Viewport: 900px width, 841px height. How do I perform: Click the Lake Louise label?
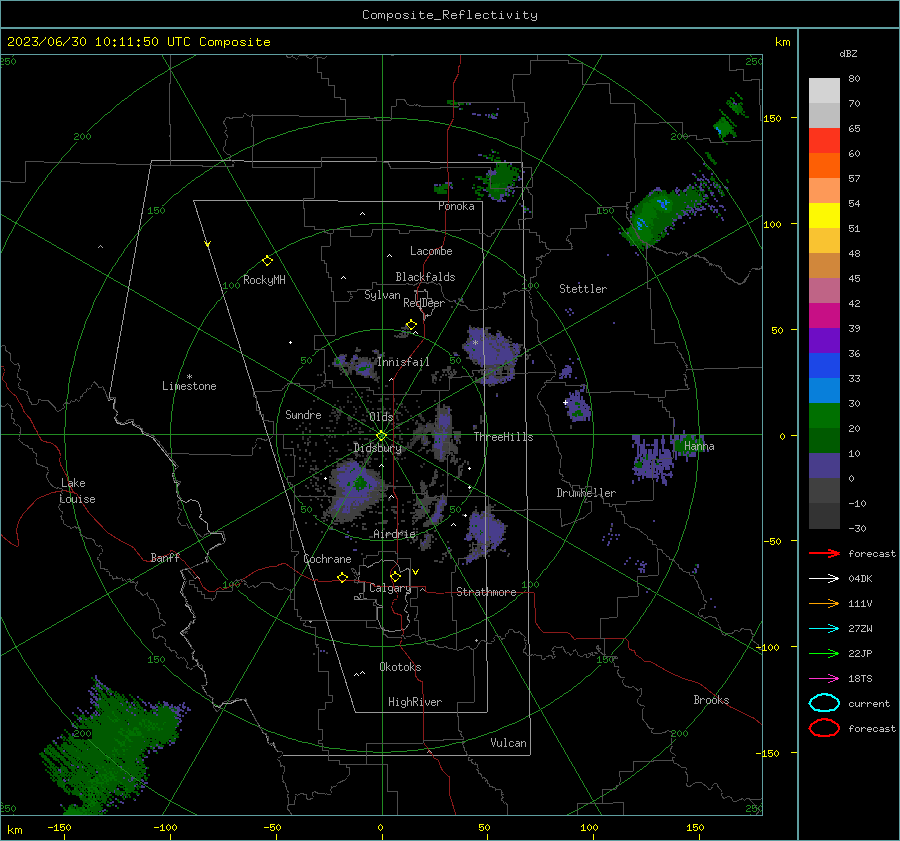pyautogui.click(x=77, y=491)
